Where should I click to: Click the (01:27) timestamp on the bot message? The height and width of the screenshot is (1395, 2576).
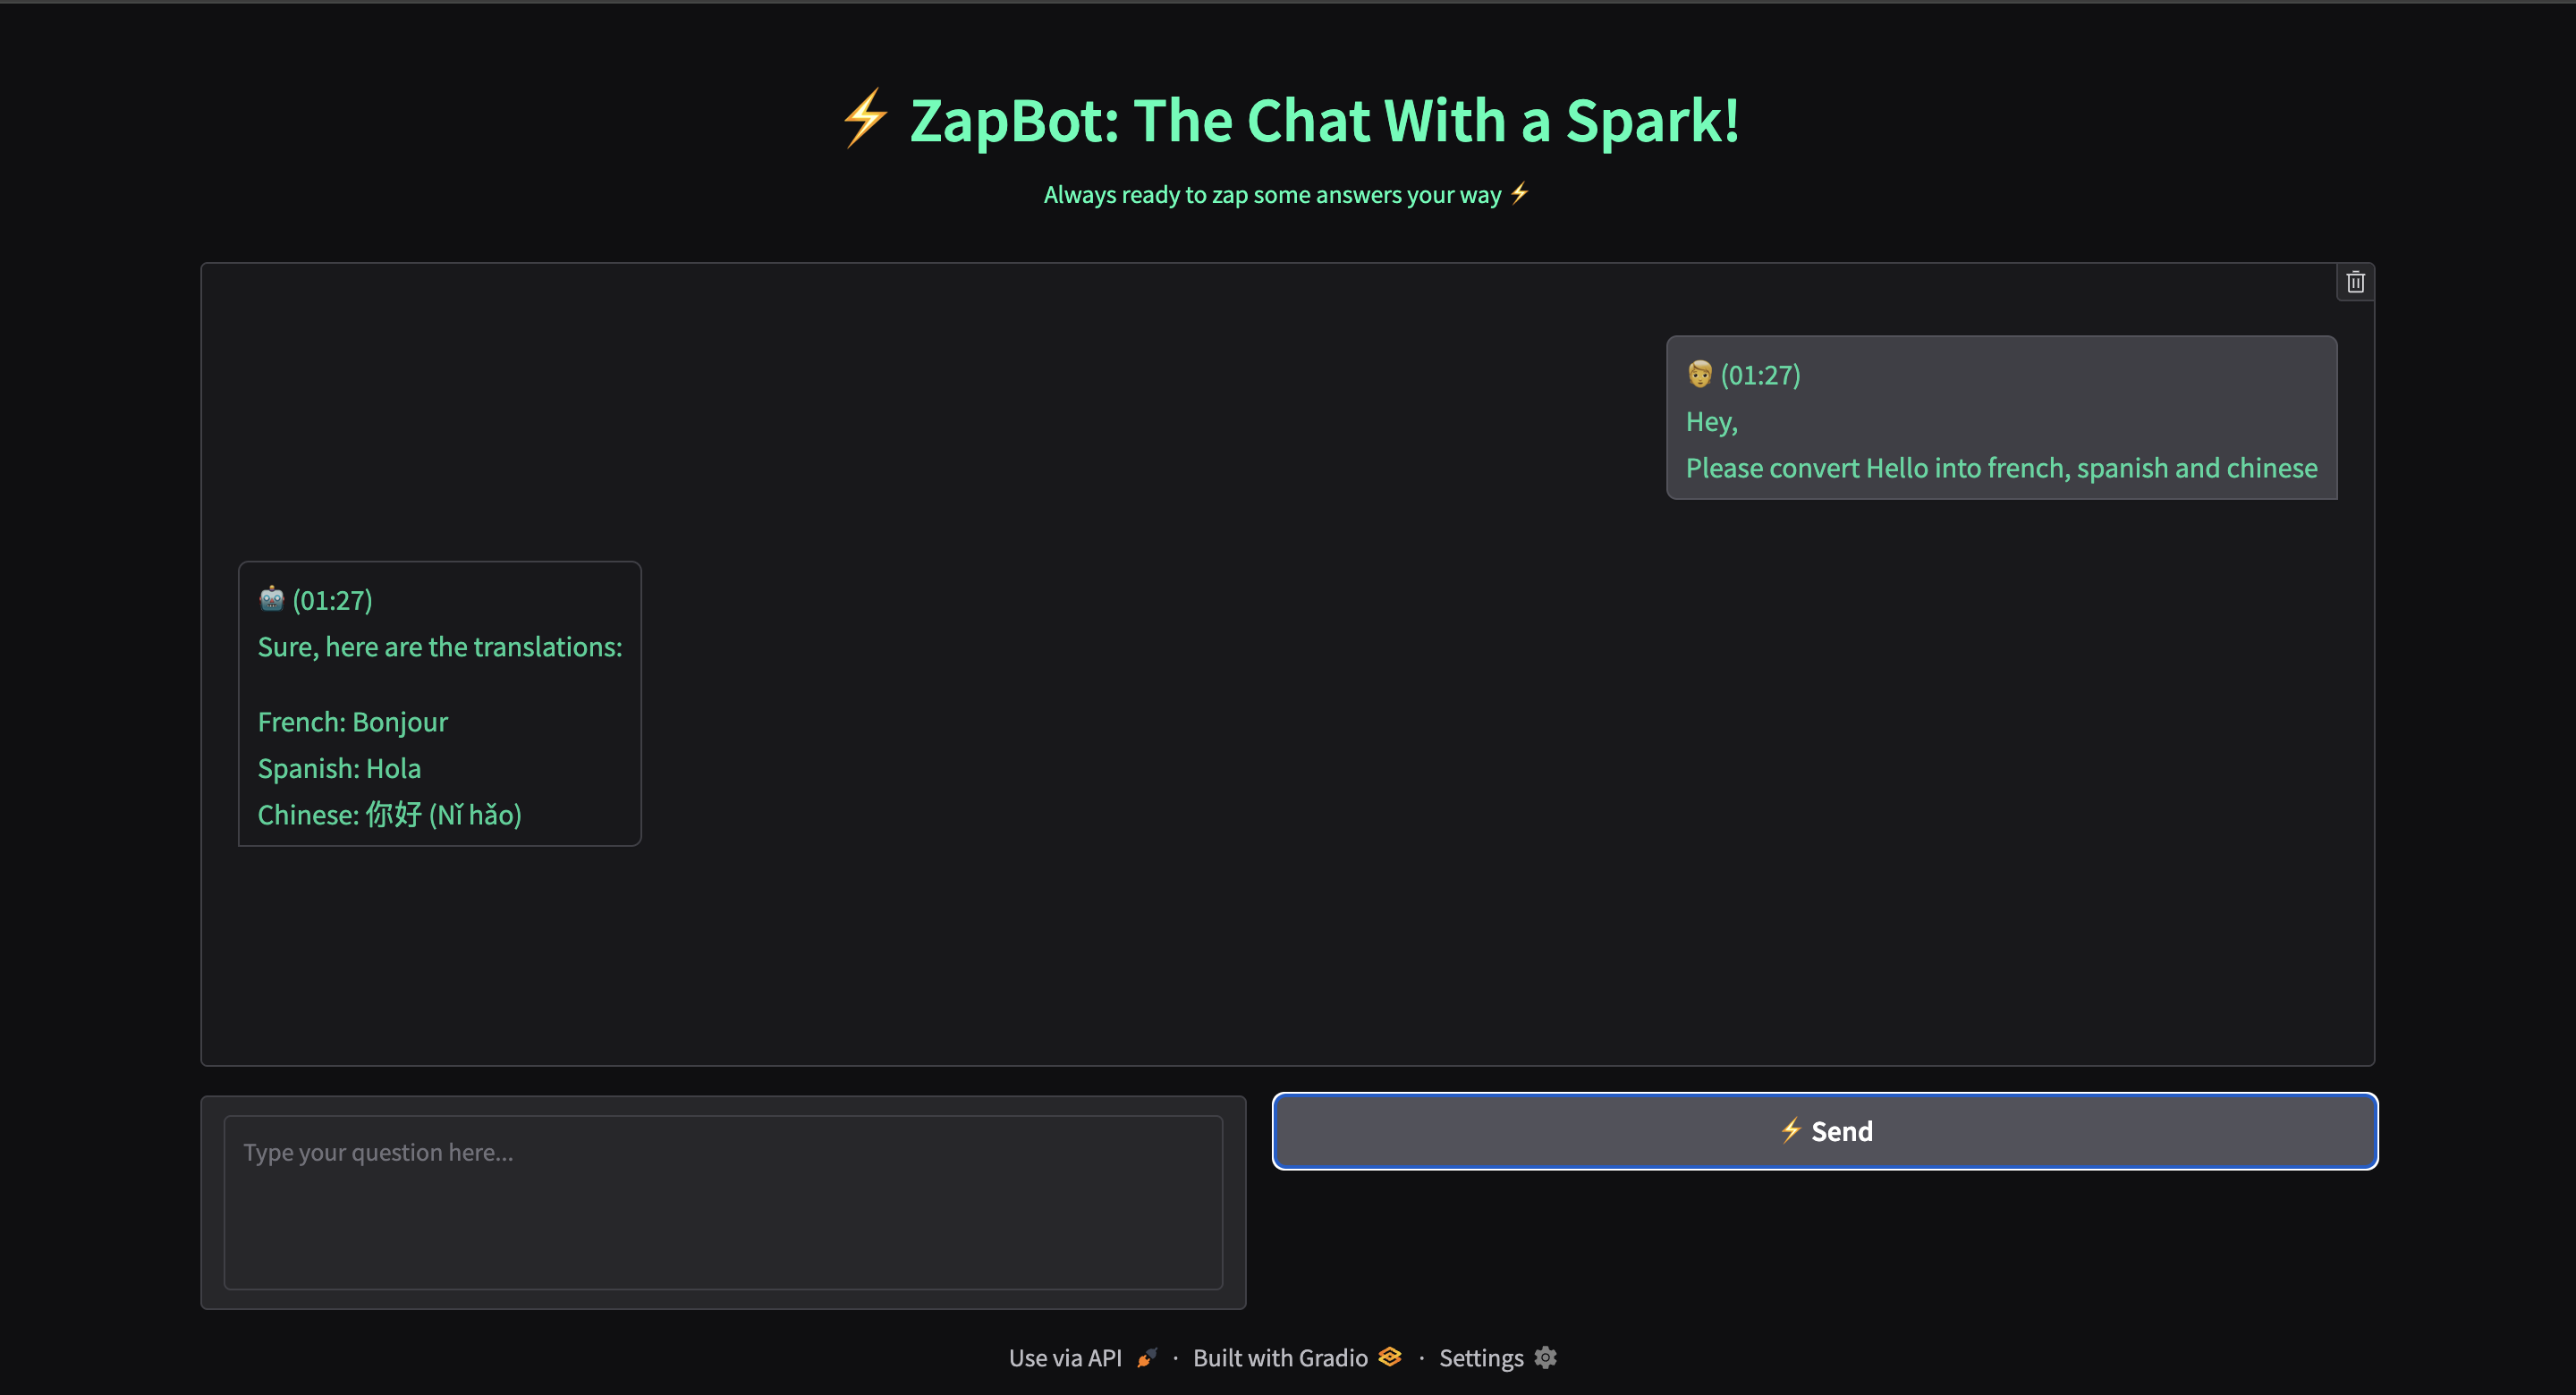[x=332, y=600]
